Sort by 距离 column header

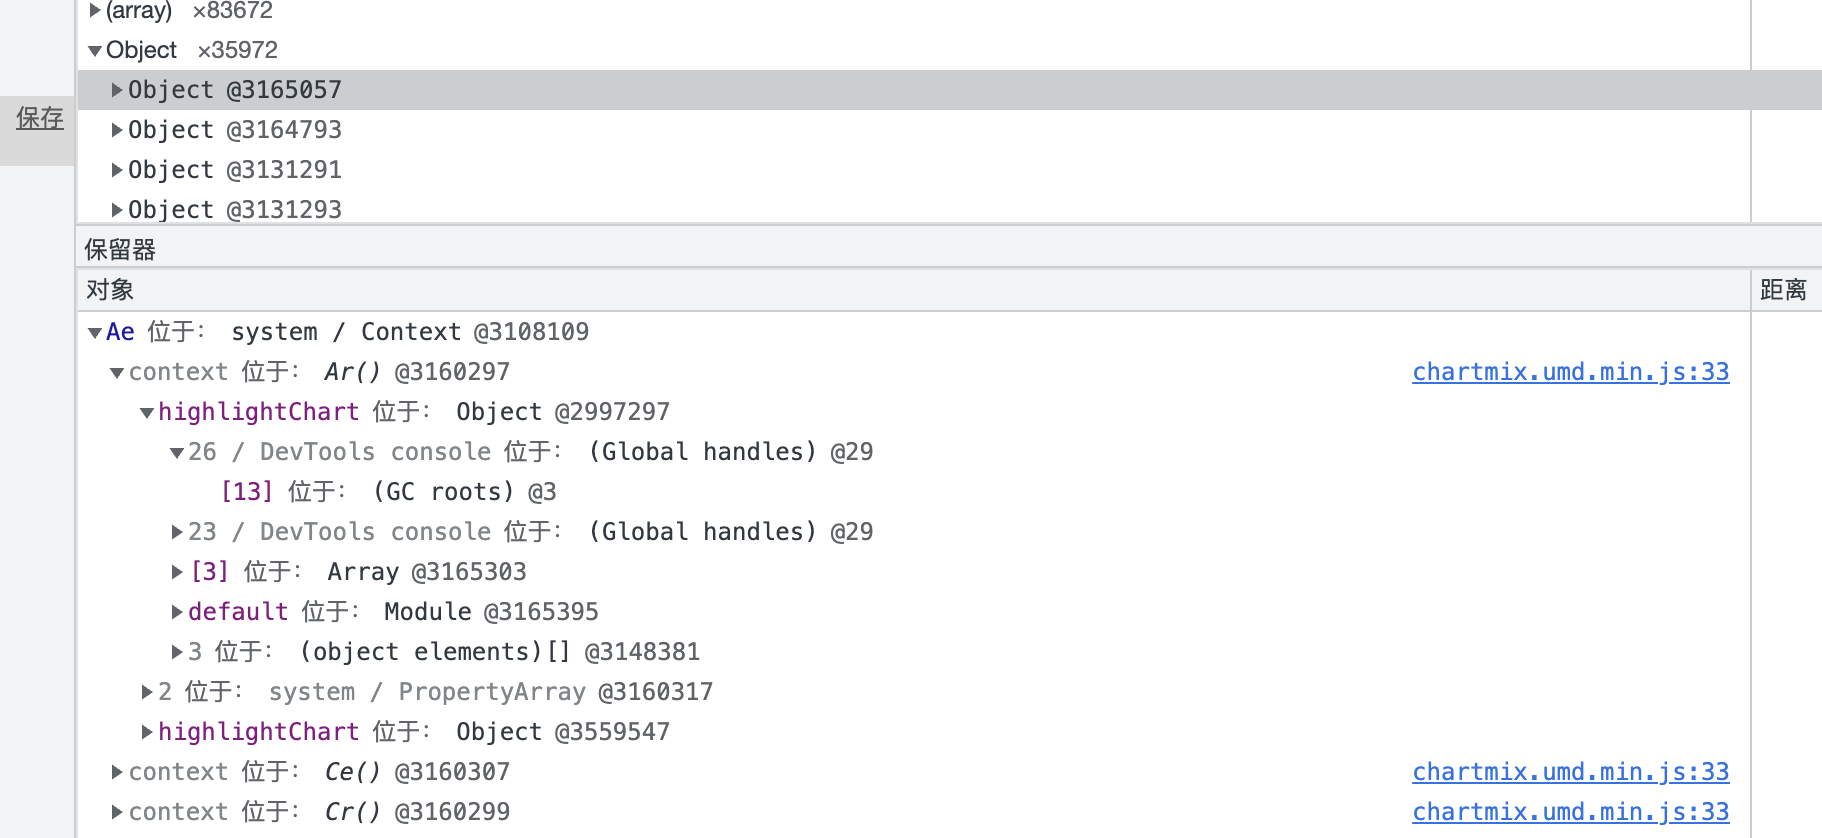(x=1783, y=290)
